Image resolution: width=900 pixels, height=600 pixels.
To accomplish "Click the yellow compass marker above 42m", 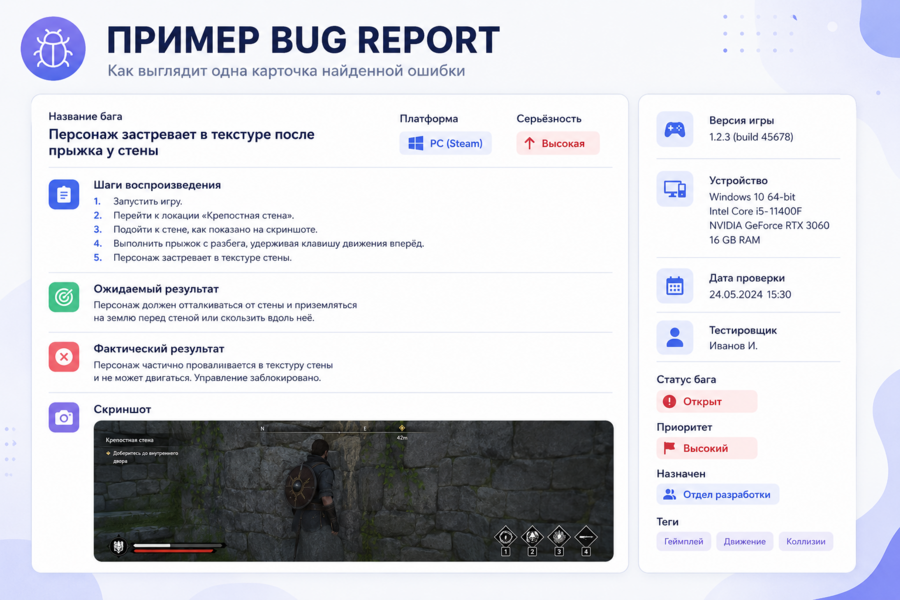I will (402, 428).
